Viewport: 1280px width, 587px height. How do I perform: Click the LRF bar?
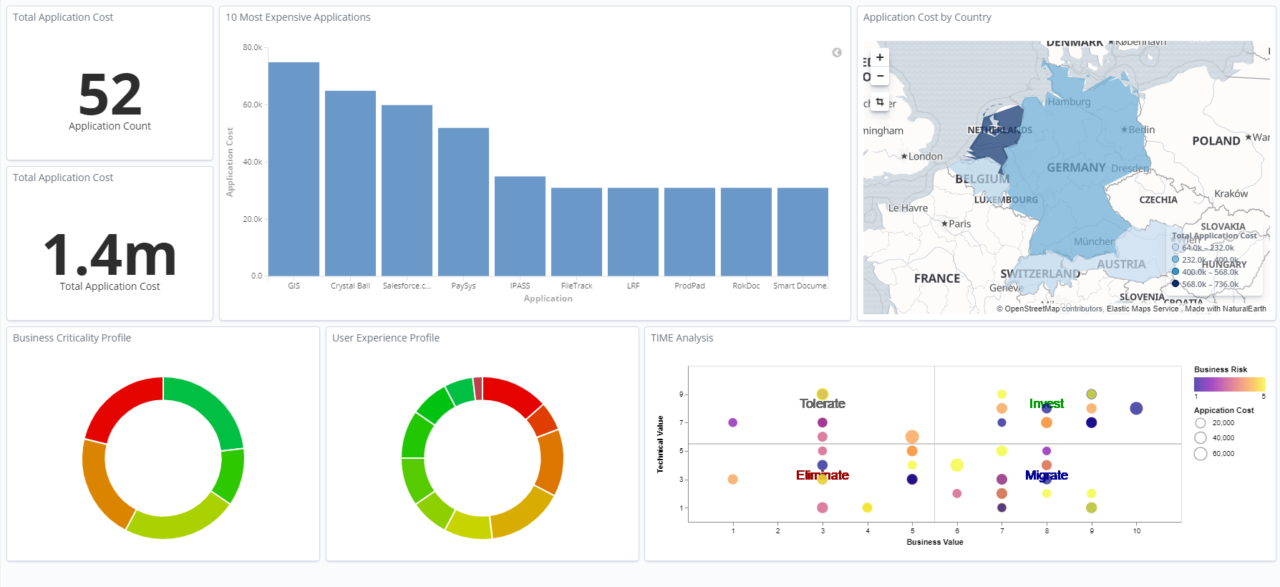pyautogui.click(x=633, y=232)
